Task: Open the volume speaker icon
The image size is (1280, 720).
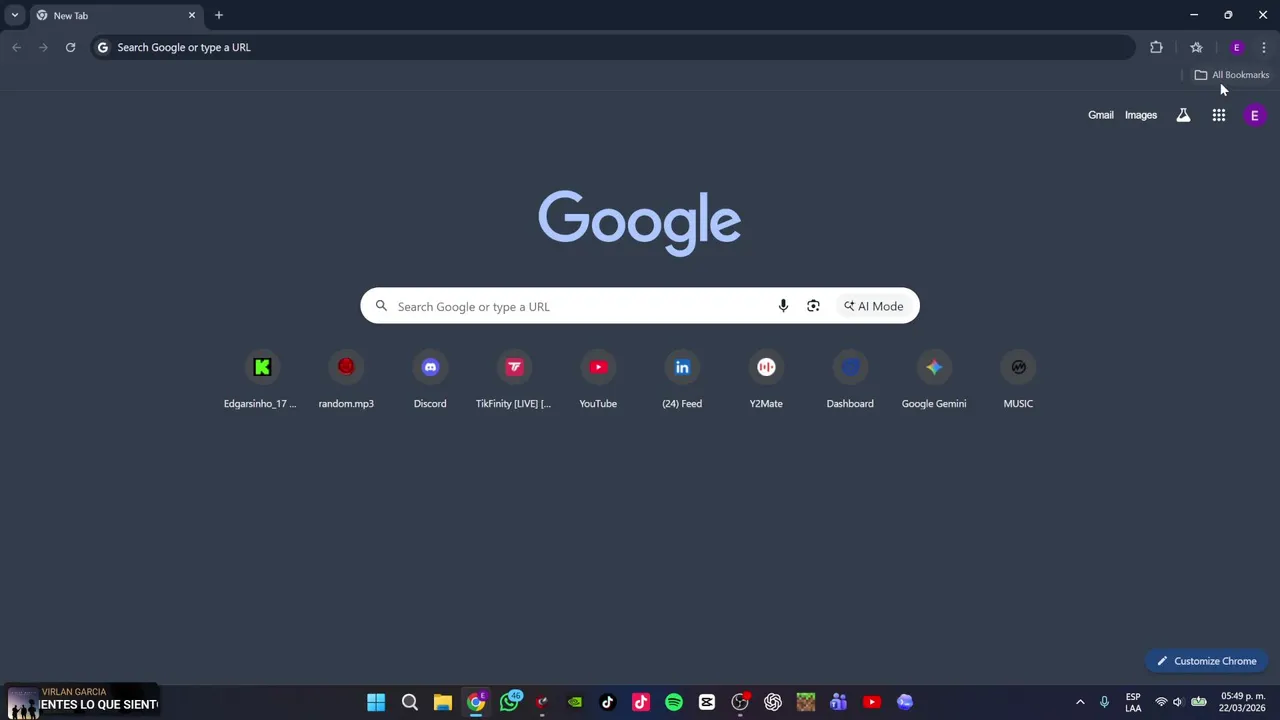Action: (1178, 702)
